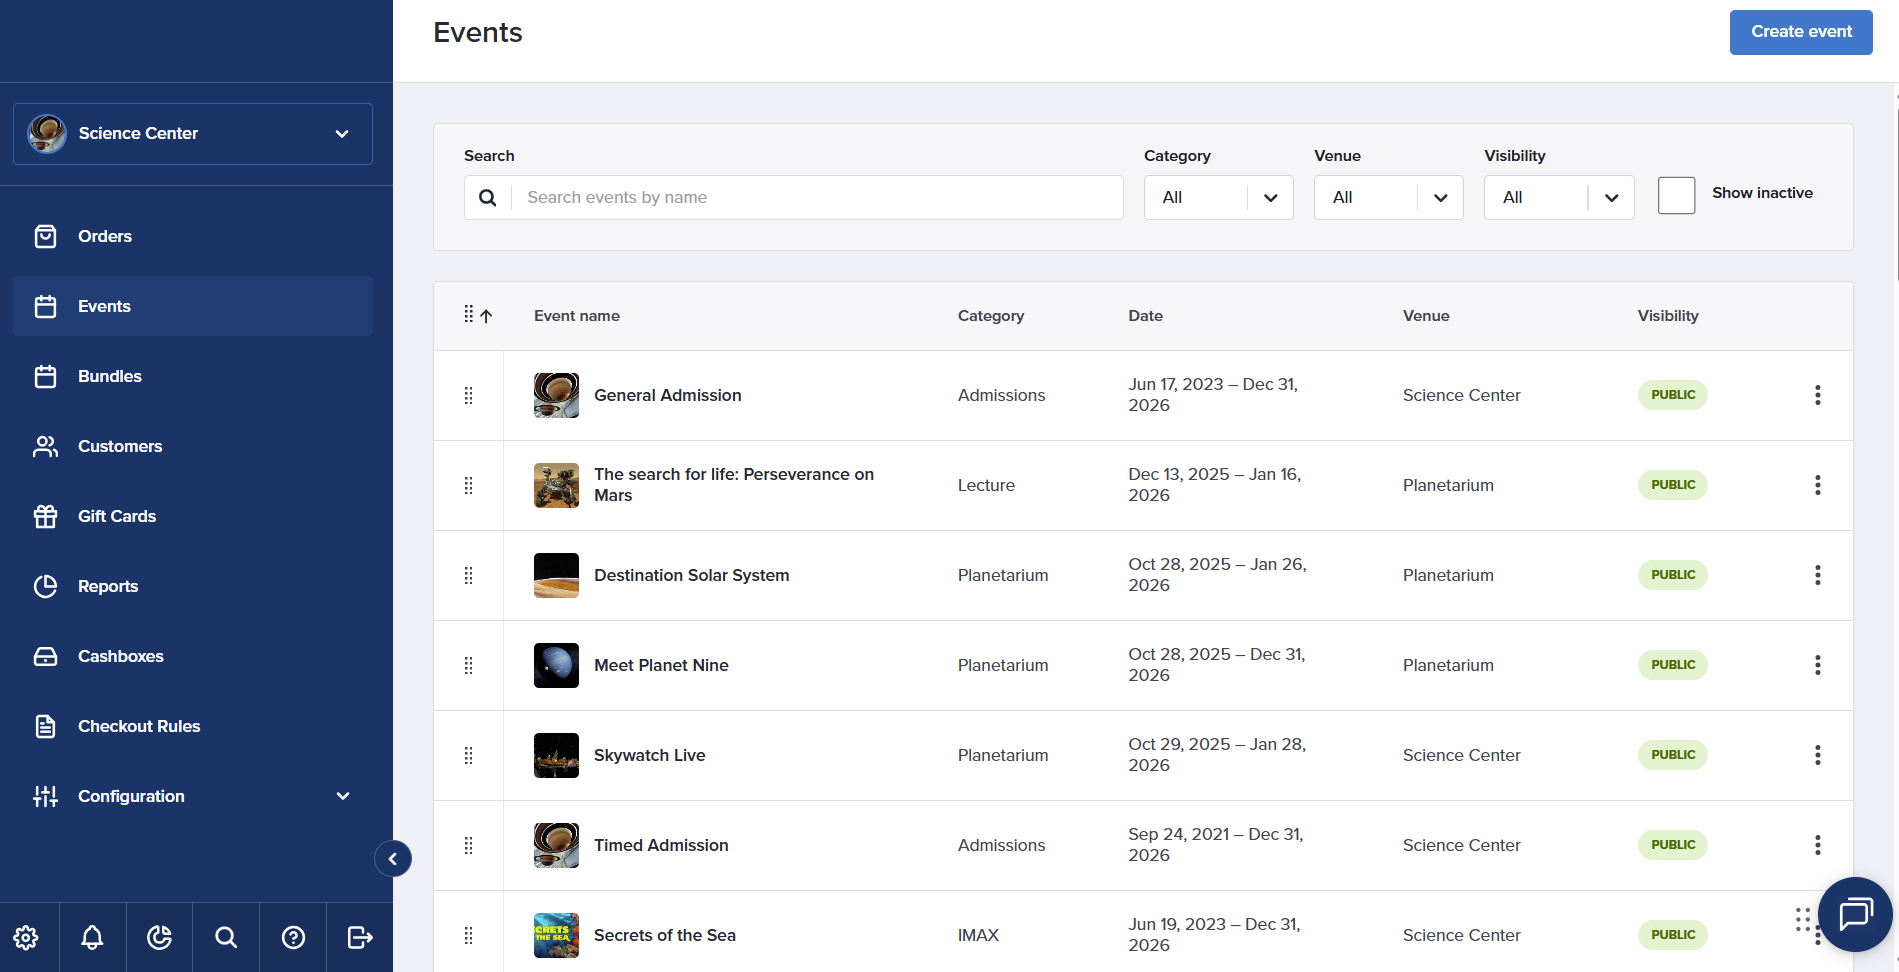Open the Customers section
Image resolution: width=1899 pixels, height=972 pixels.
[x=120, y=446]
